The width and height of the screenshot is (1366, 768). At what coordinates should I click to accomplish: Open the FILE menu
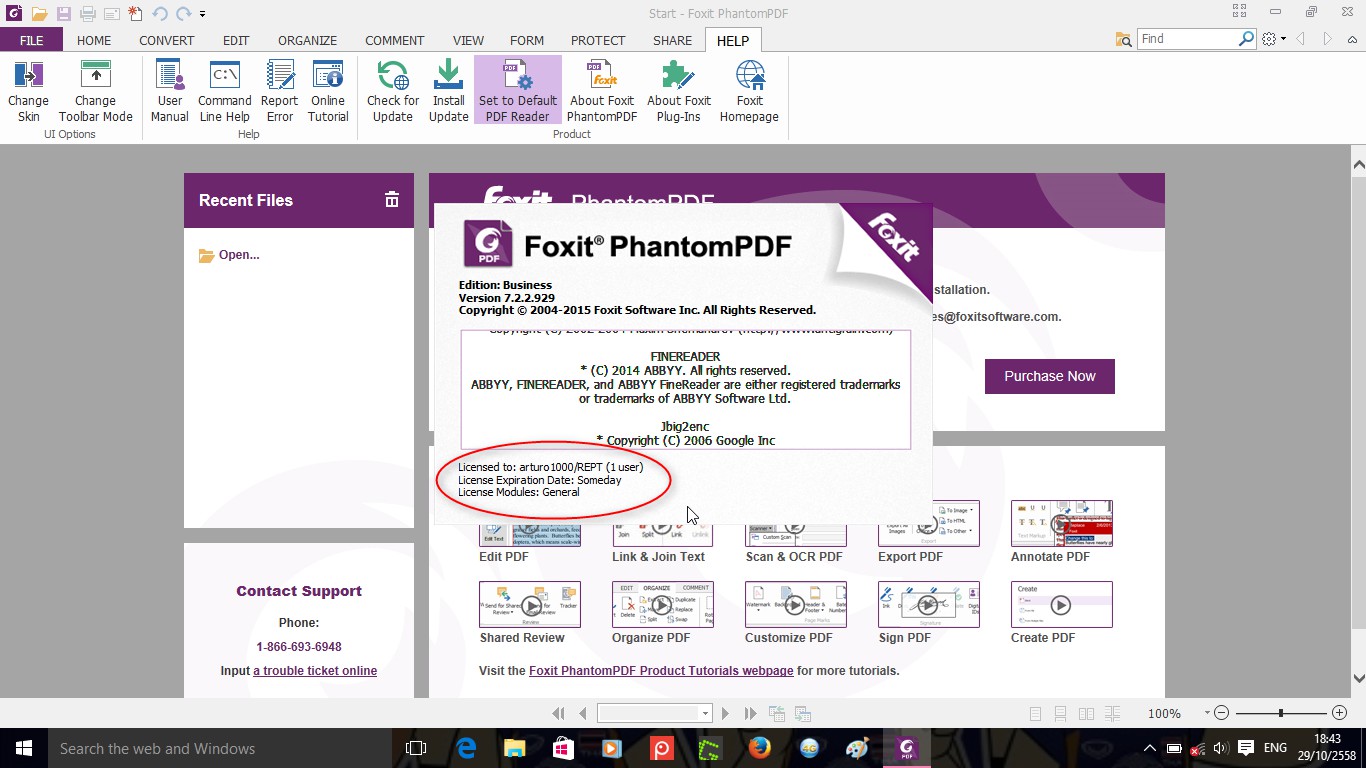click(31, 40)
